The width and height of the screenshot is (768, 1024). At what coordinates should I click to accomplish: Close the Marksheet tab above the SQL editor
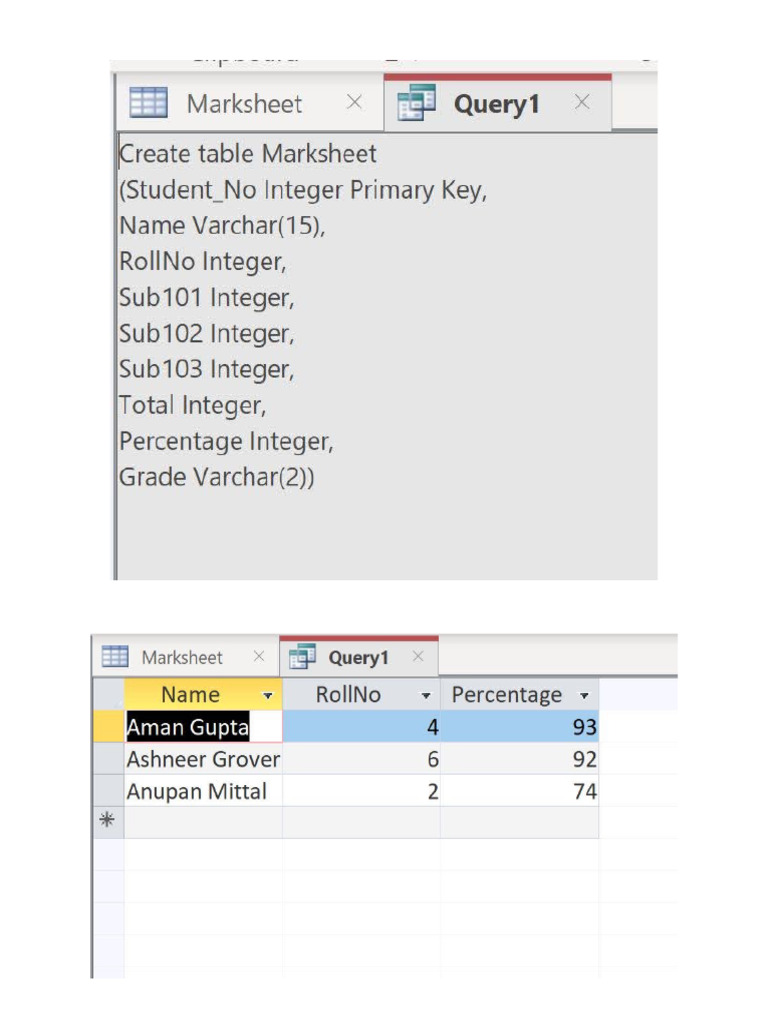(x=354, y=102)
